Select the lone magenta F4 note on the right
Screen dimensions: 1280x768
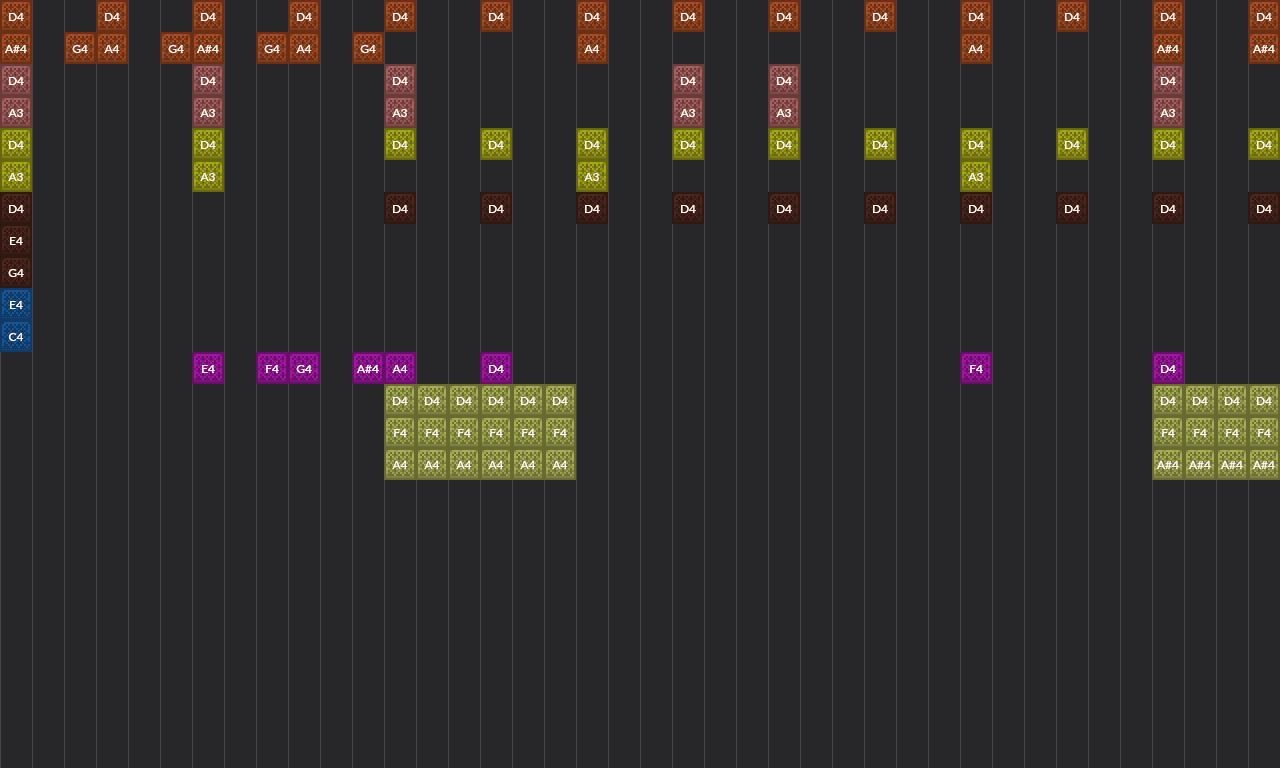pyautogui.click(x=976, y=368)
